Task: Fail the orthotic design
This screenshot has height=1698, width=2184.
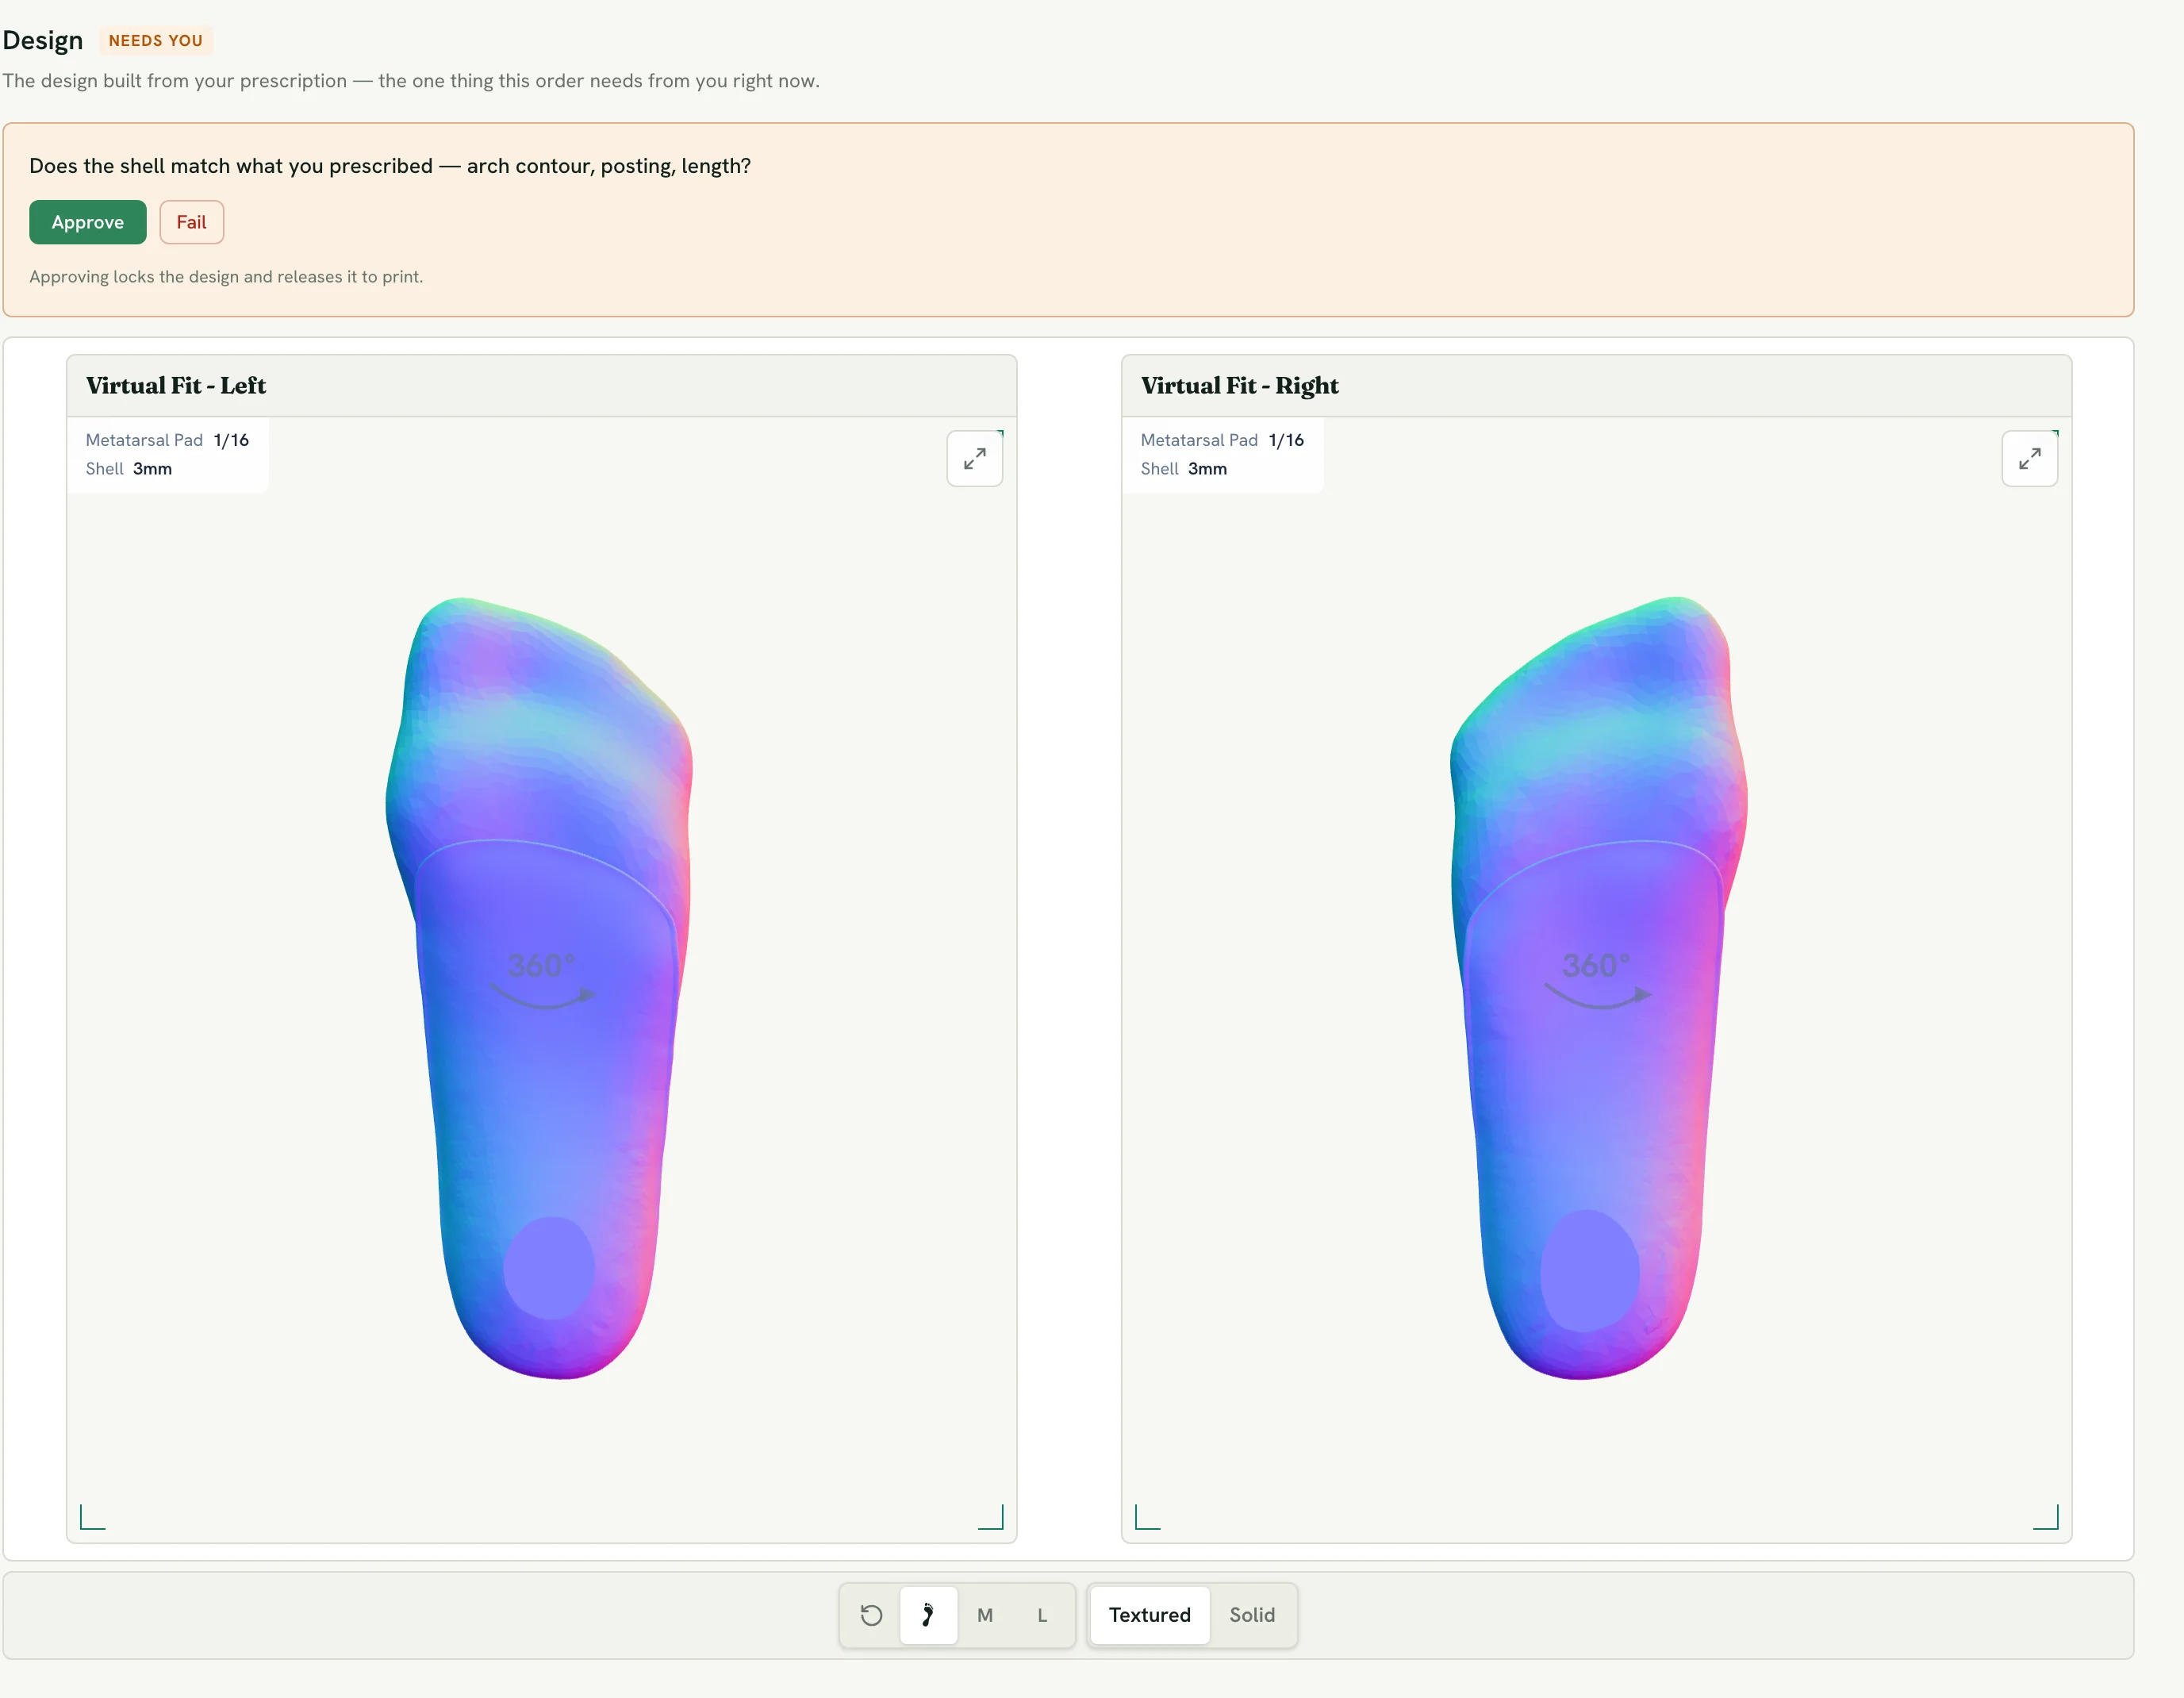Action: tap(191, 222)
